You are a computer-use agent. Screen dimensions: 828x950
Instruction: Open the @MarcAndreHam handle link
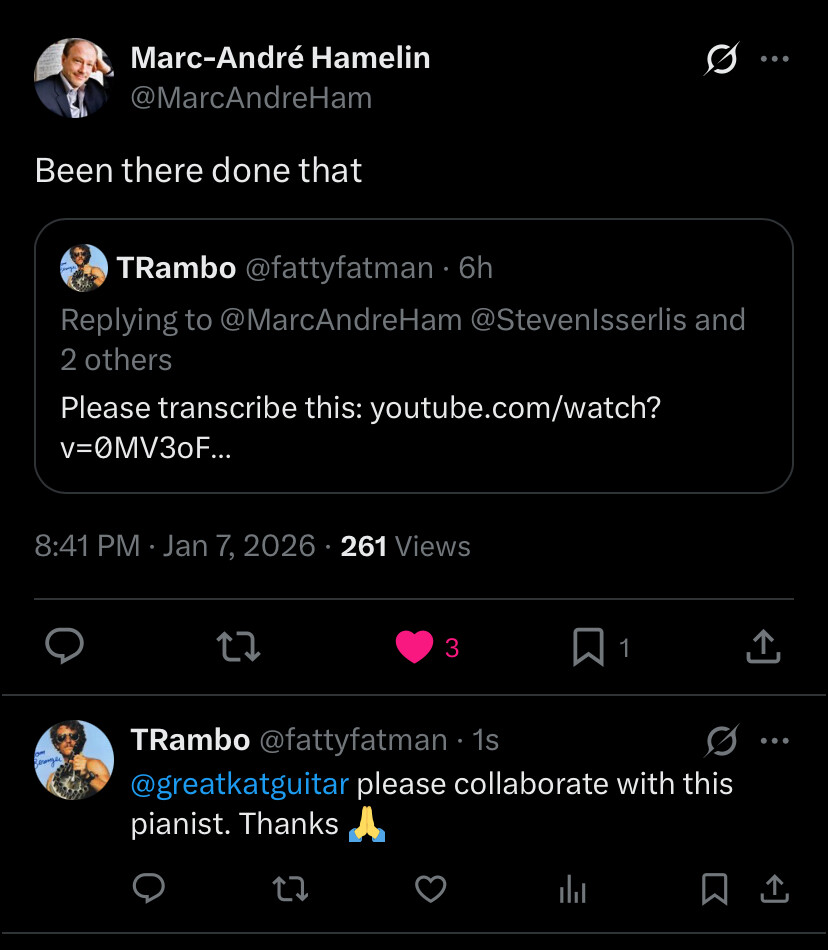(x=251, y=98)
